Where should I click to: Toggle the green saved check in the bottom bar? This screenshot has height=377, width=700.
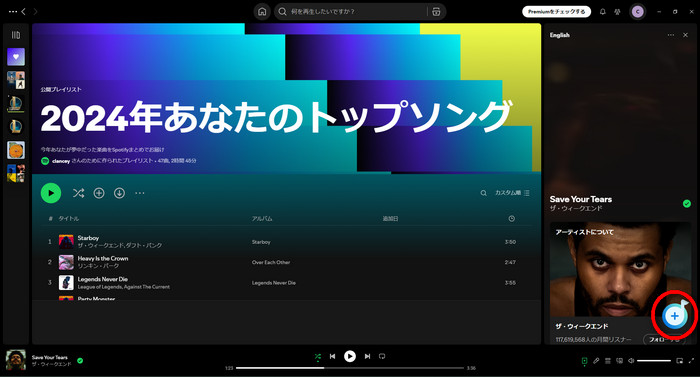(x=80, y=360)
